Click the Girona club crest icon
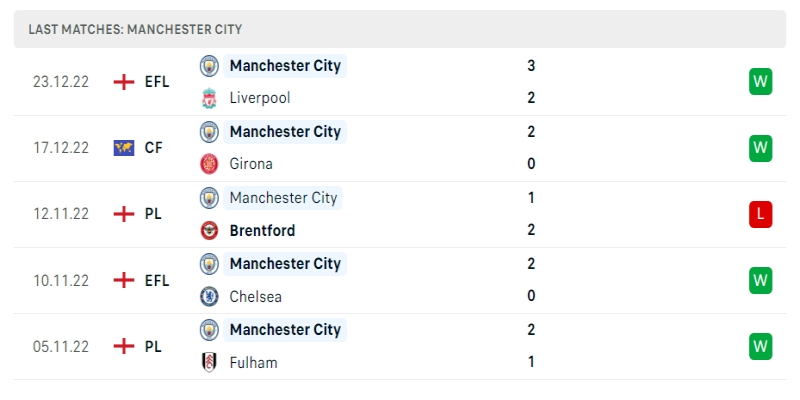Screen dimensions: 800x400 (209, 164)
